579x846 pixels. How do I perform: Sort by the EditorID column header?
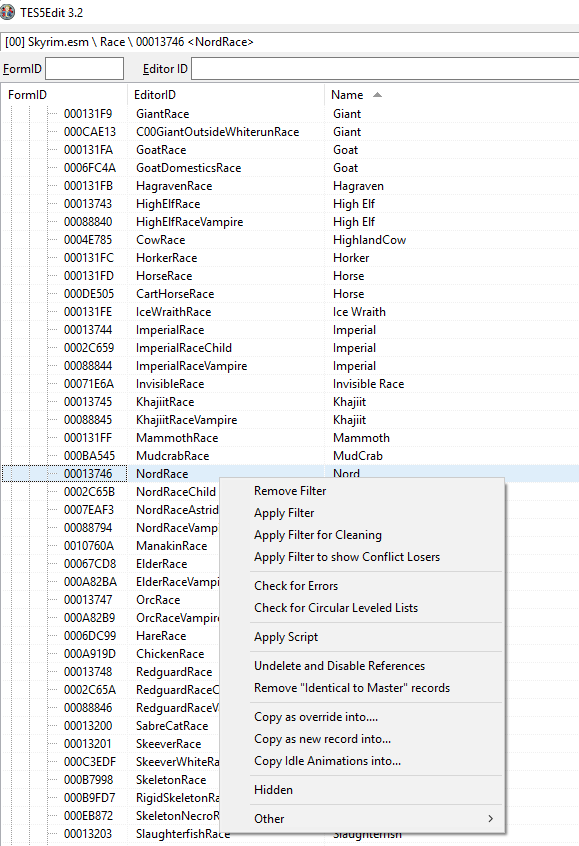155,95
